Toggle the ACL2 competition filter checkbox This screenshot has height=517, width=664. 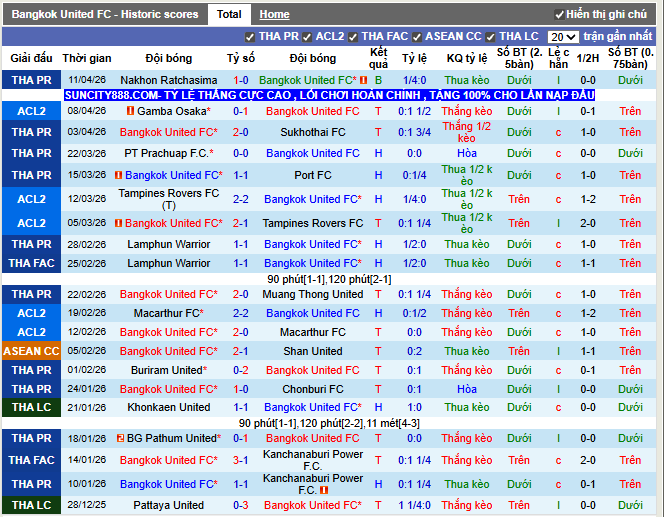(308, 36)
